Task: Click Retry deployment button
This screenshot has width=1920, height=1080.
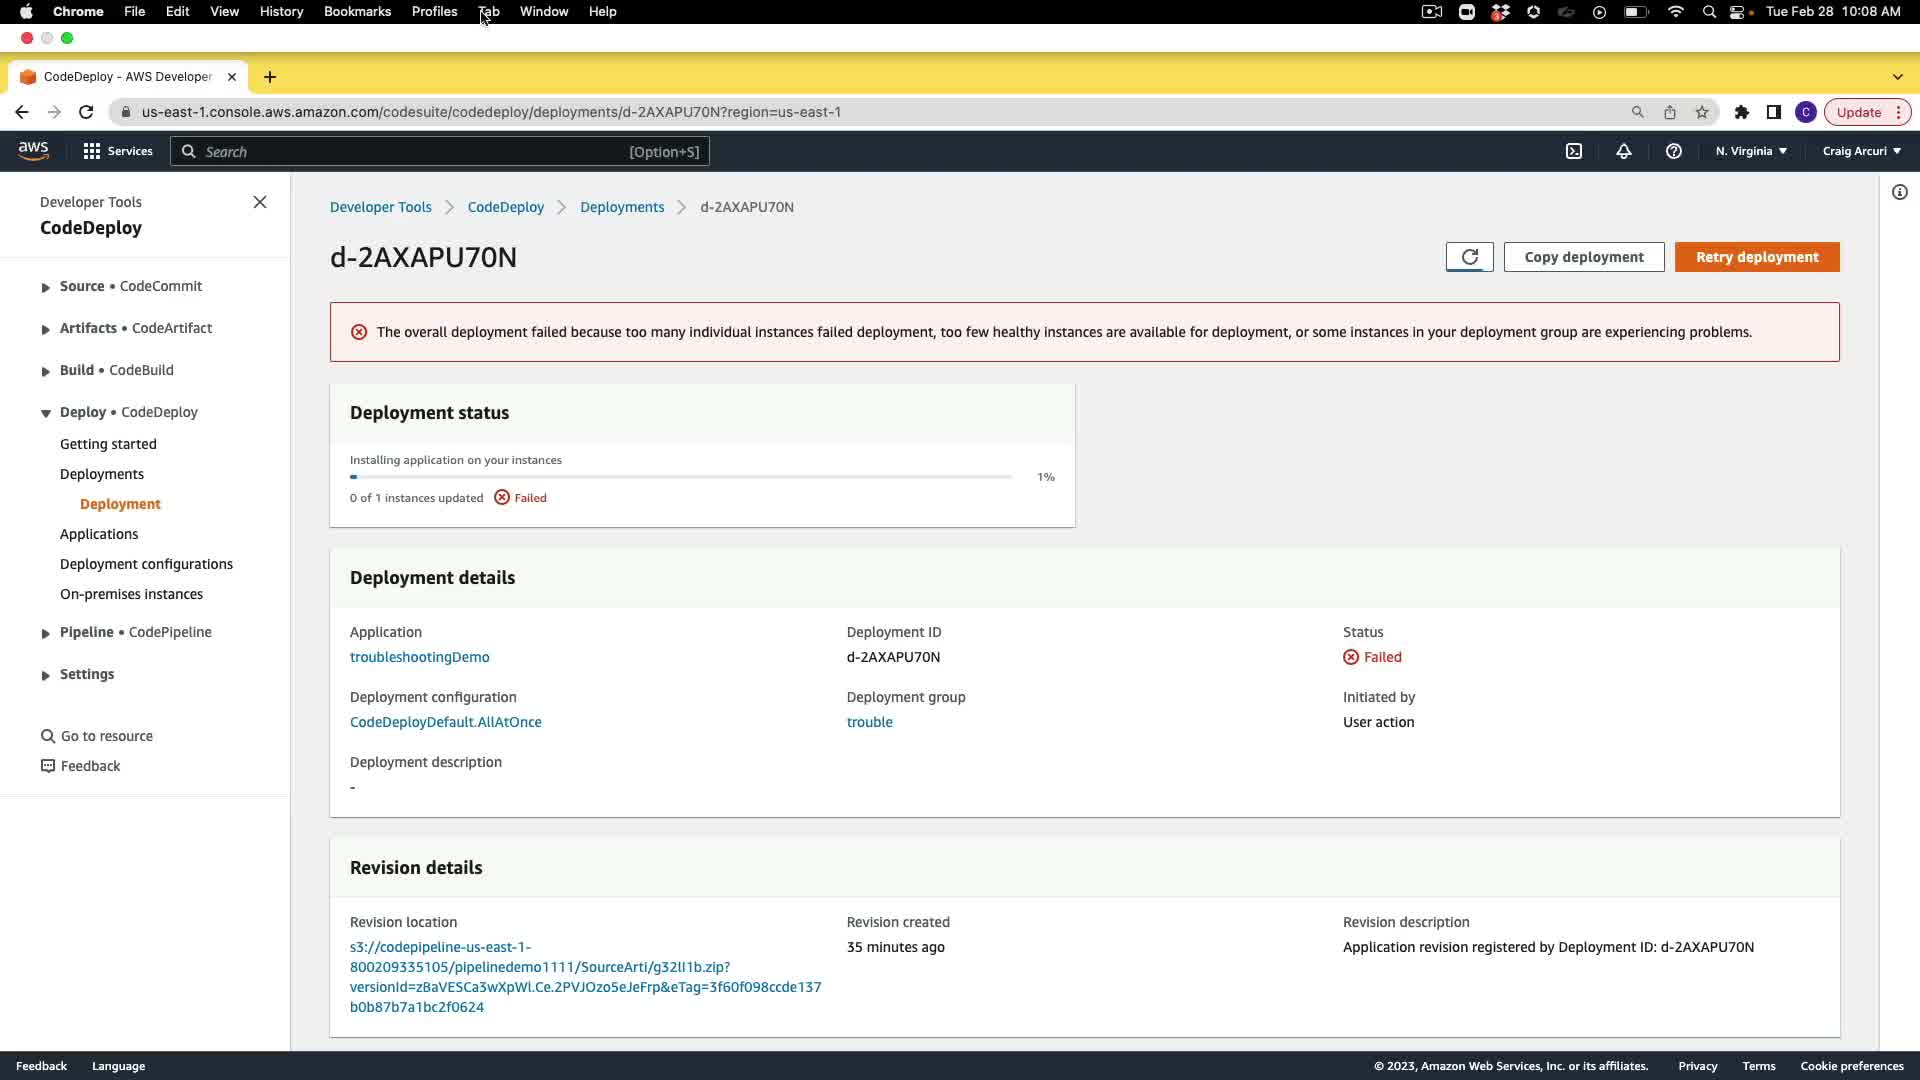Action: pos(1756,257)
